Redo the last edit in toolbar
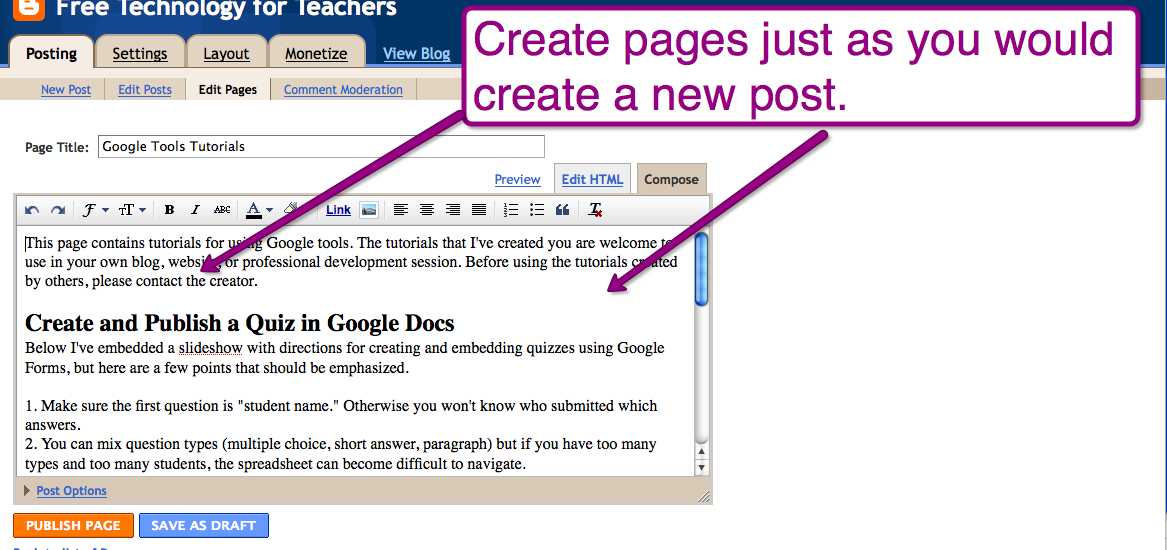Image resolution: width=1167 pixels, height=550 pixels. pyautogui.click(x=57, y=211)
